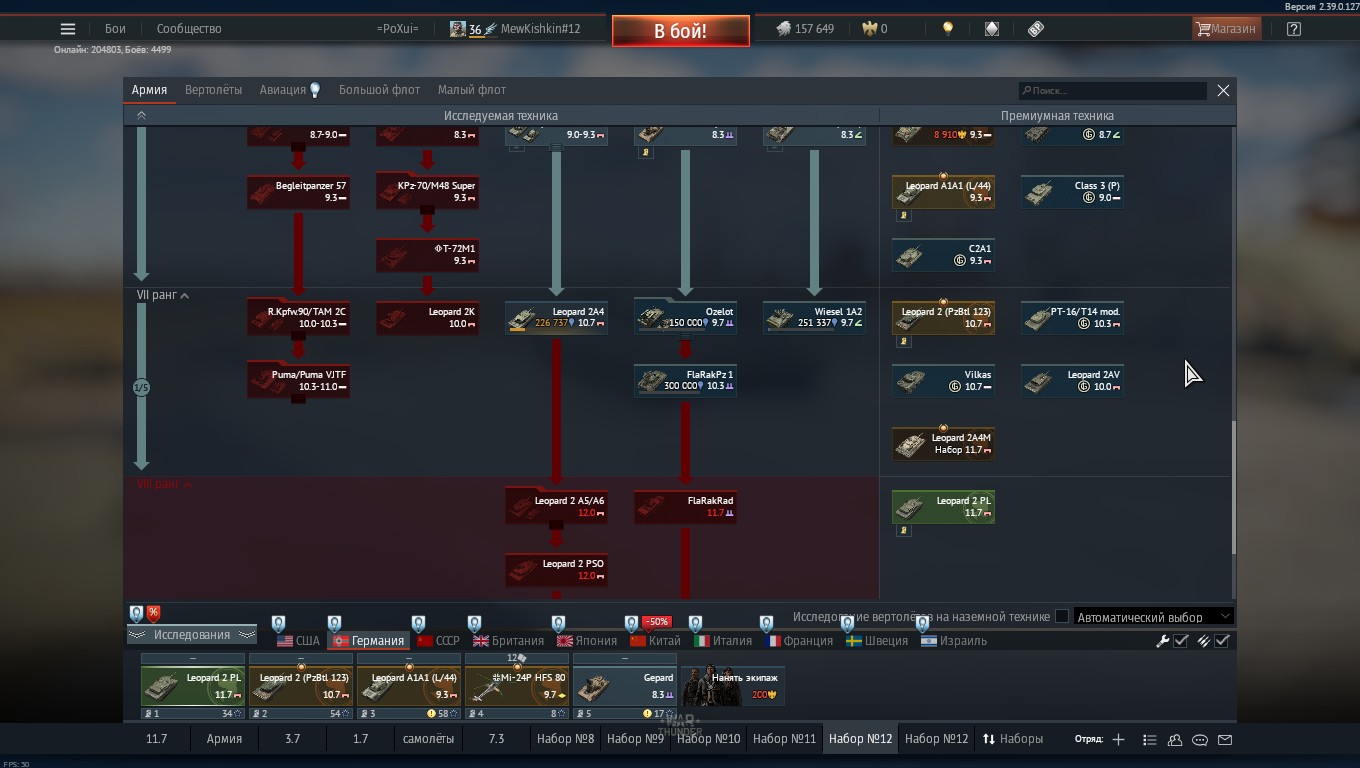Expand top bar of Mi-24P HFS 80 crew slot
This screenshot has height=768, width=1360.
[517, 659]
